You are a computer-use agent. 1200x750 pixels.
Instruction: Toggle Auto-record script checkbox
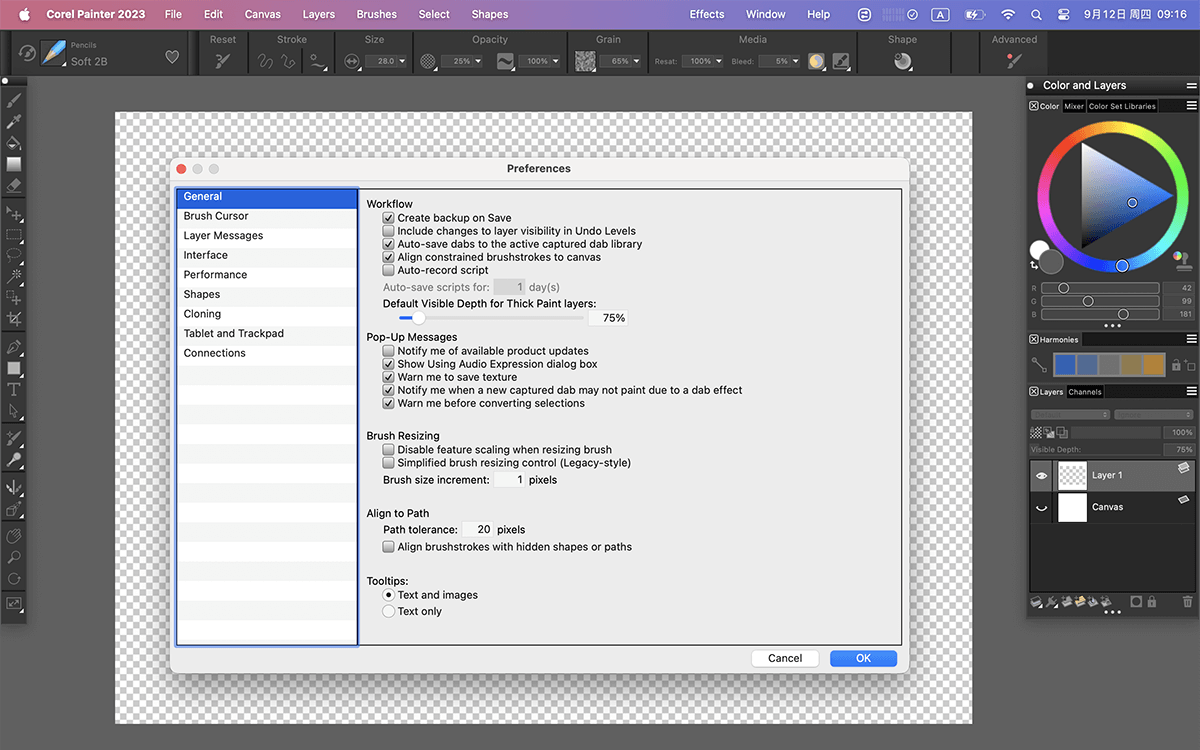click(389, 270)
